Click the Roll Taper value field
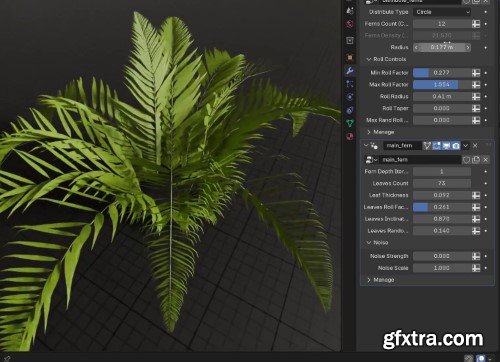Screen dimensions: 500x362 tap(442, 108)
